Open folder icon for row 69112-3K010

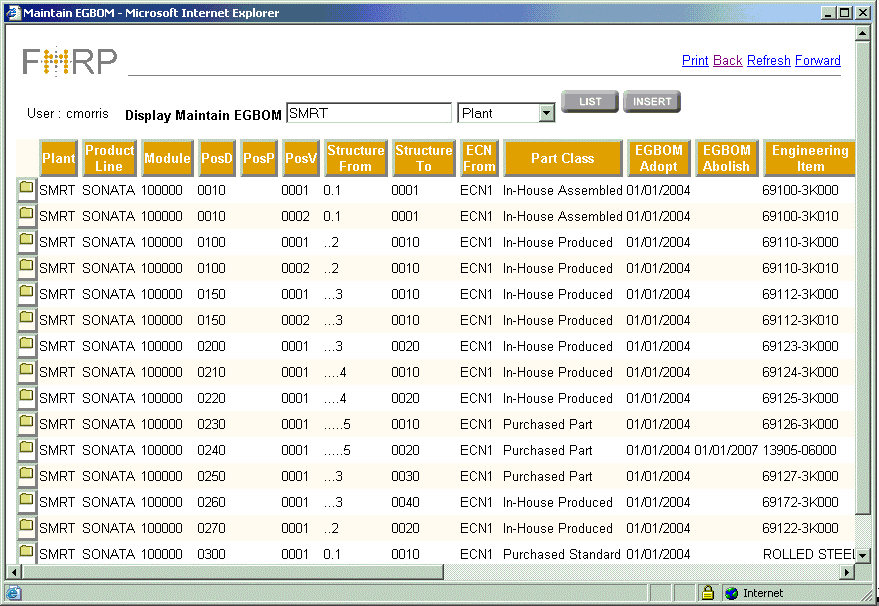(26, 318)
